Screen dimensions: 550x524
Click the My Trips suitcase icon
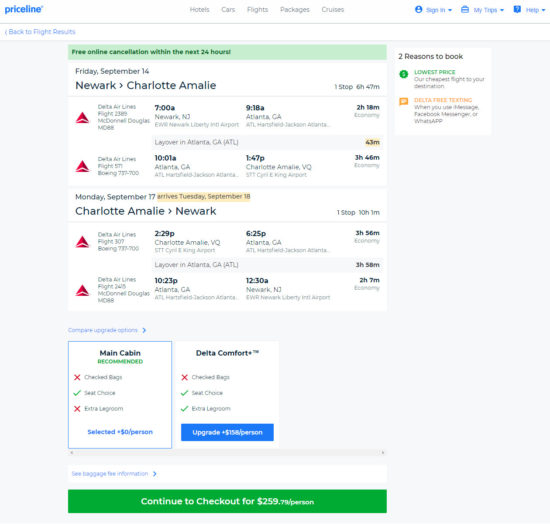(465, 9)
